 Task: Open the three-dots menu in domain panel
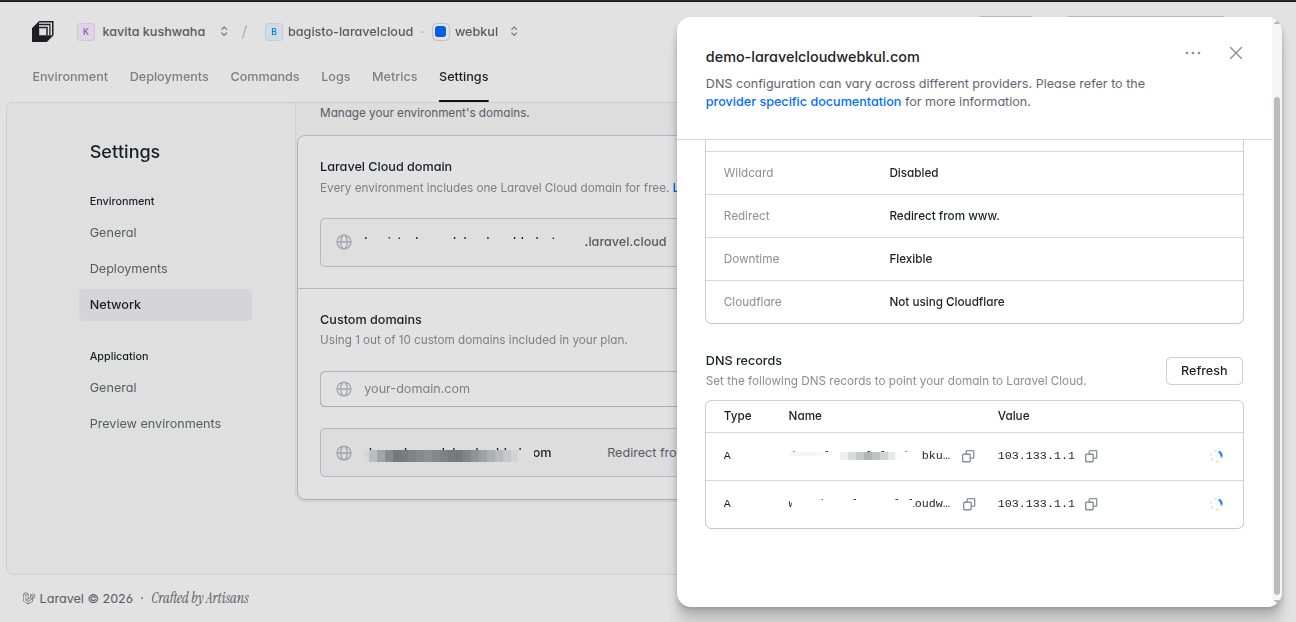(x=1193, y=53)
